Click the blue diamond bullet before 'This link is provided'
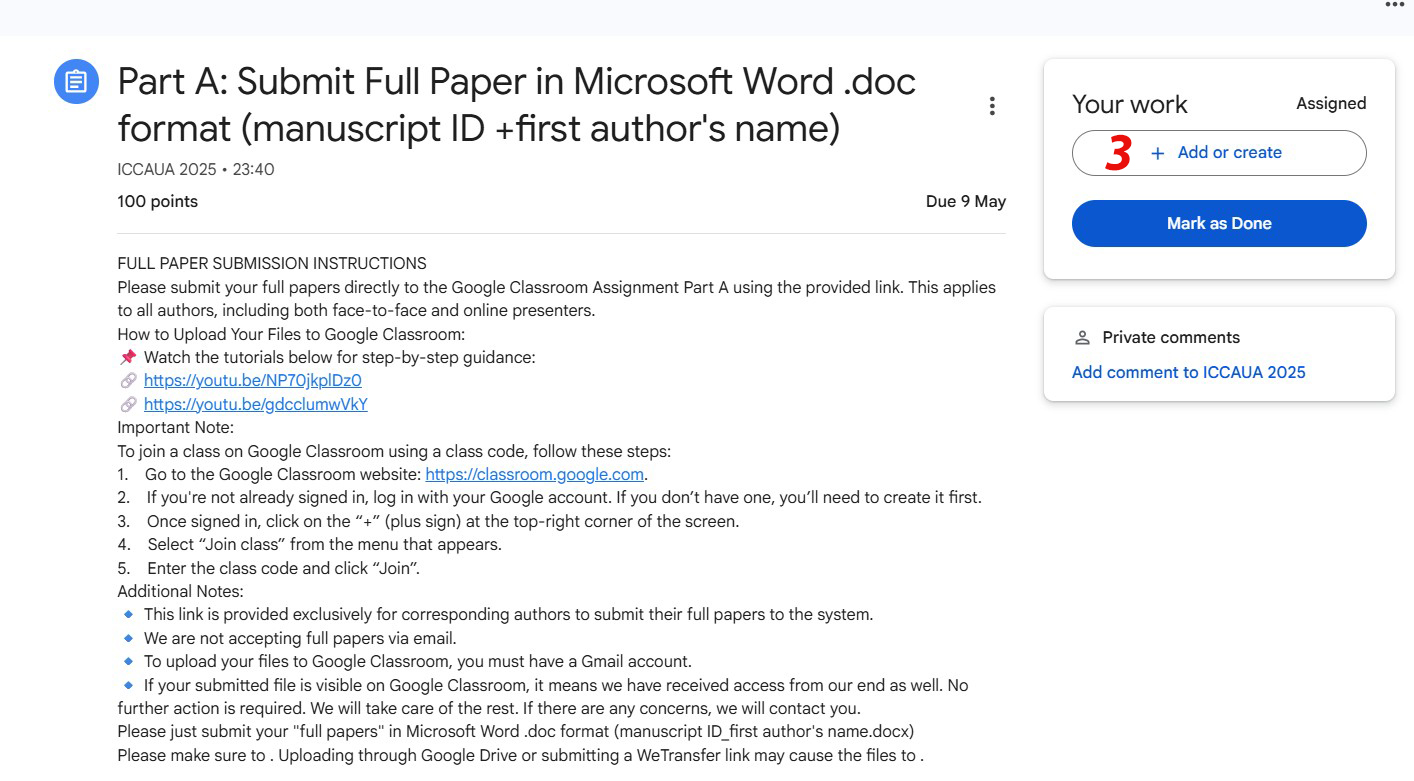Screen dimensions: 1414x781 128,614
